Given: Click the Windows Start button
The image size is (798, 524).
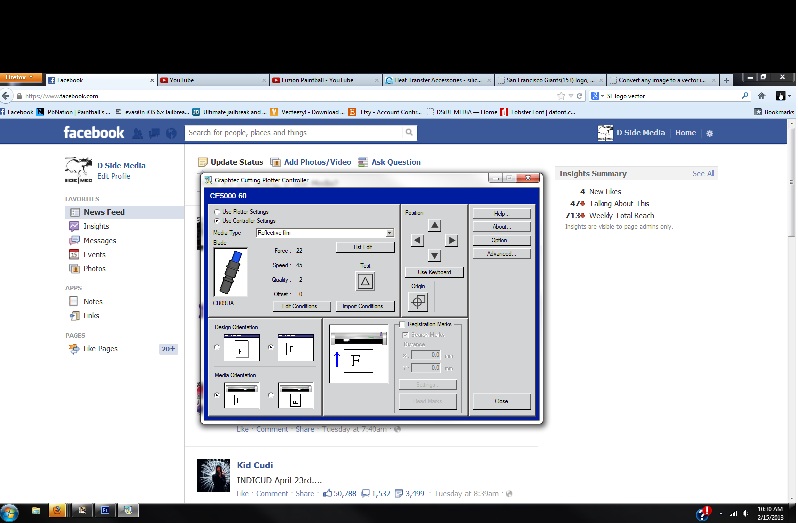Looking at the screenshot, I should pos(10,512).
